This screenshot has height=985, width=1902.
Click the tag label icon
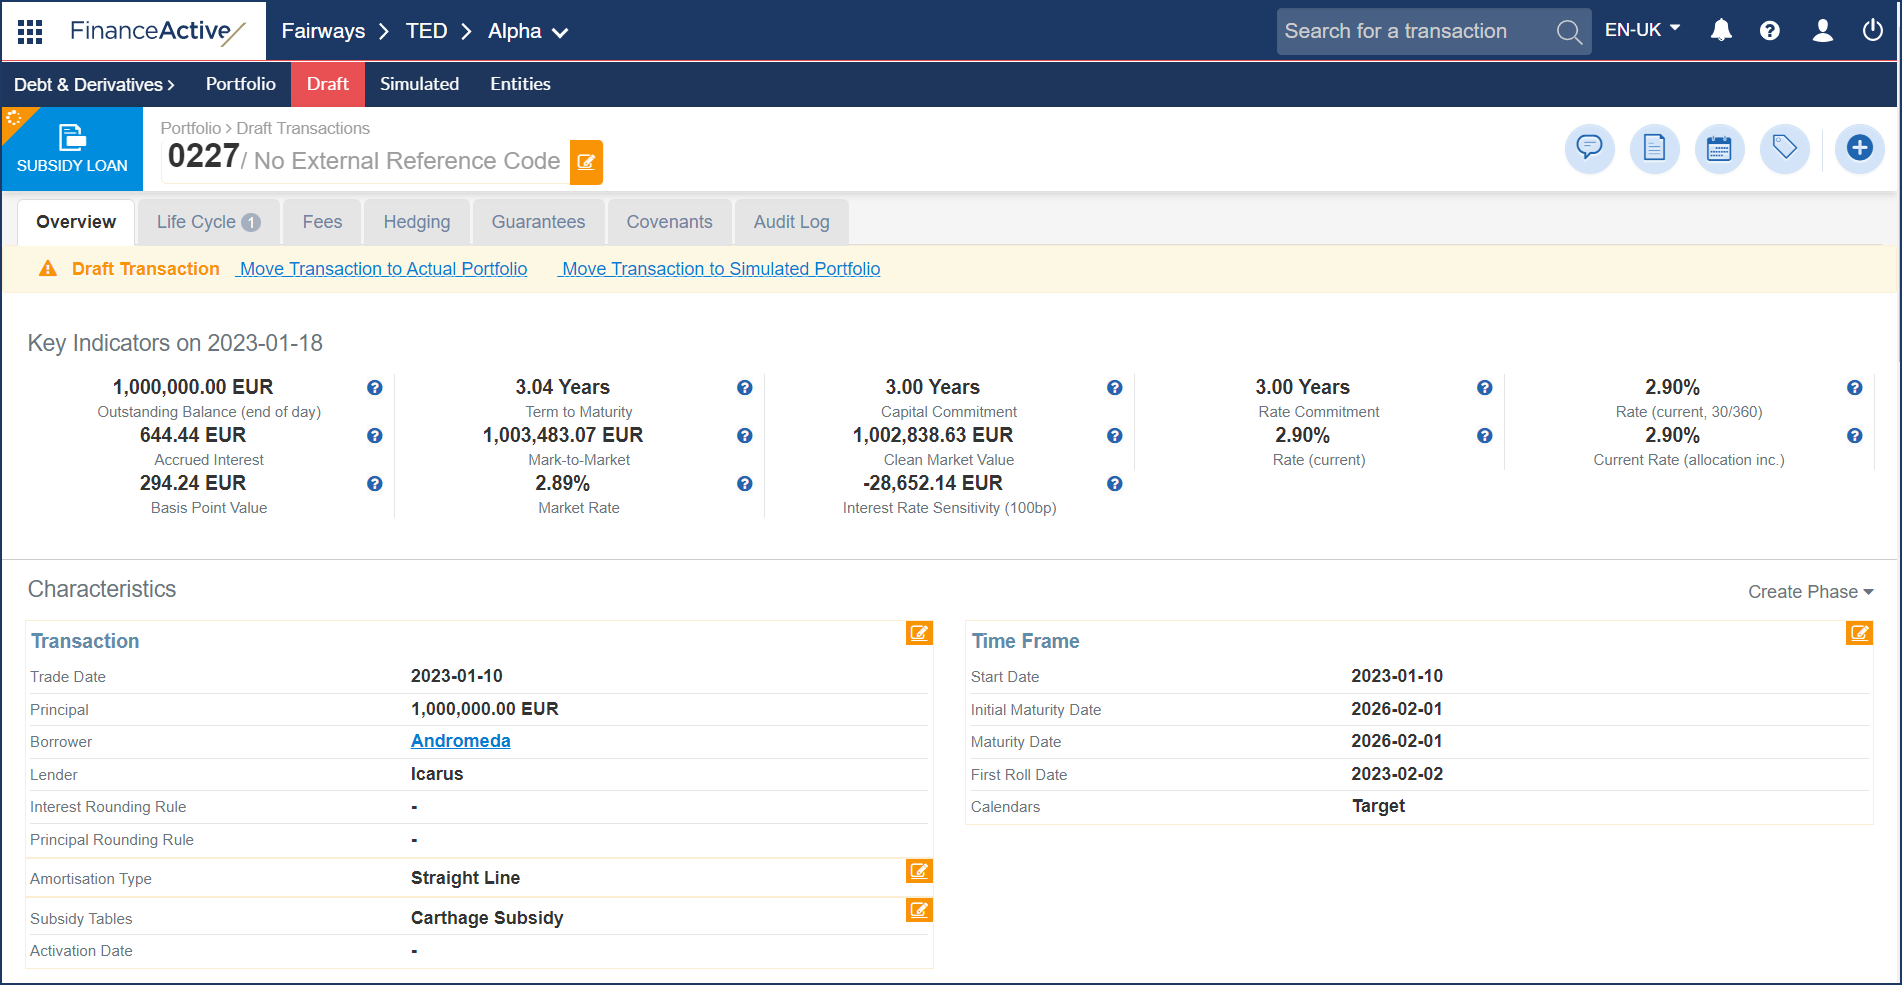click(1784, 149)
